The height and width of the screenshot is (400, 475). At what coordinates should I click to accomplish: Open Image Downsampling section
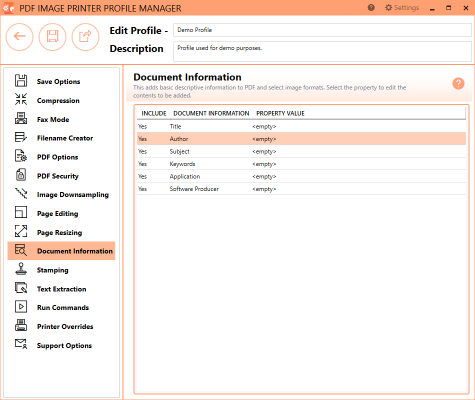(x=73, y=195)
